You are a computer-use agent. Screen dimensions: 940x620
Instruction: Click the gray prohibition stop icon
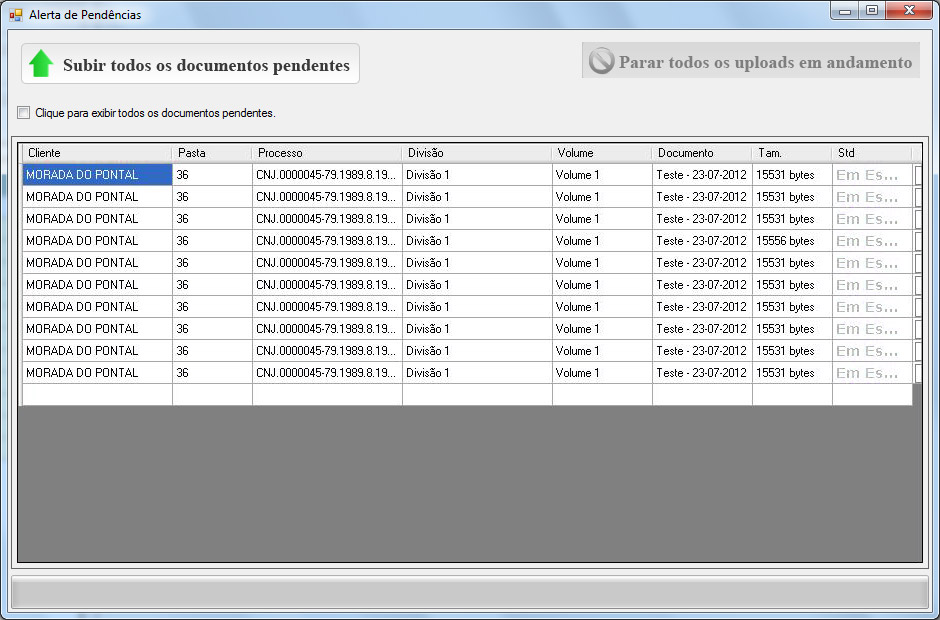click(x=601, y=61)
